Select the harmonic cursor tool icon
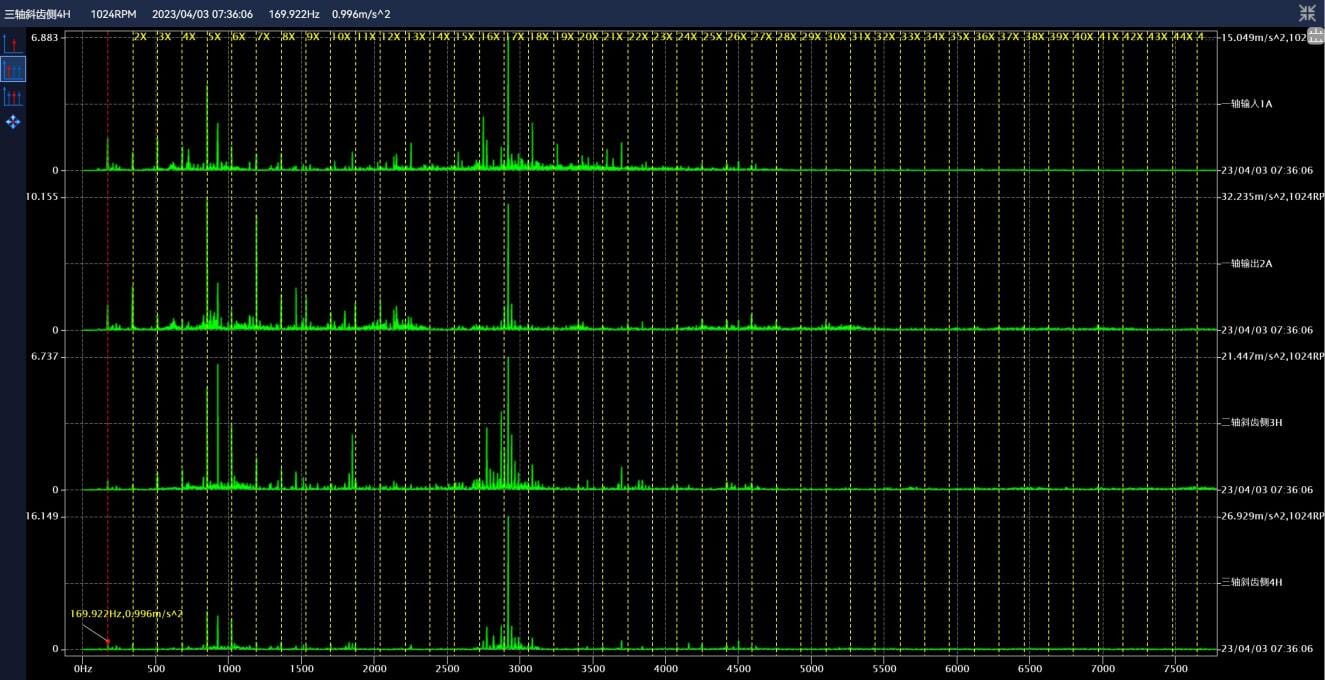The height and width of the screenshot is (680, 1325). click(13, 70)
